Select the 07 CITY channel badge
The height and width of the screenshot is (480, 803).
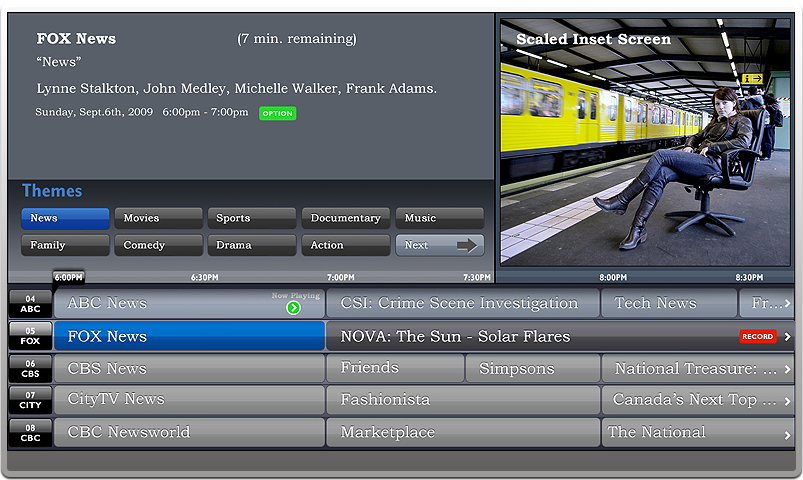point(30,400)
